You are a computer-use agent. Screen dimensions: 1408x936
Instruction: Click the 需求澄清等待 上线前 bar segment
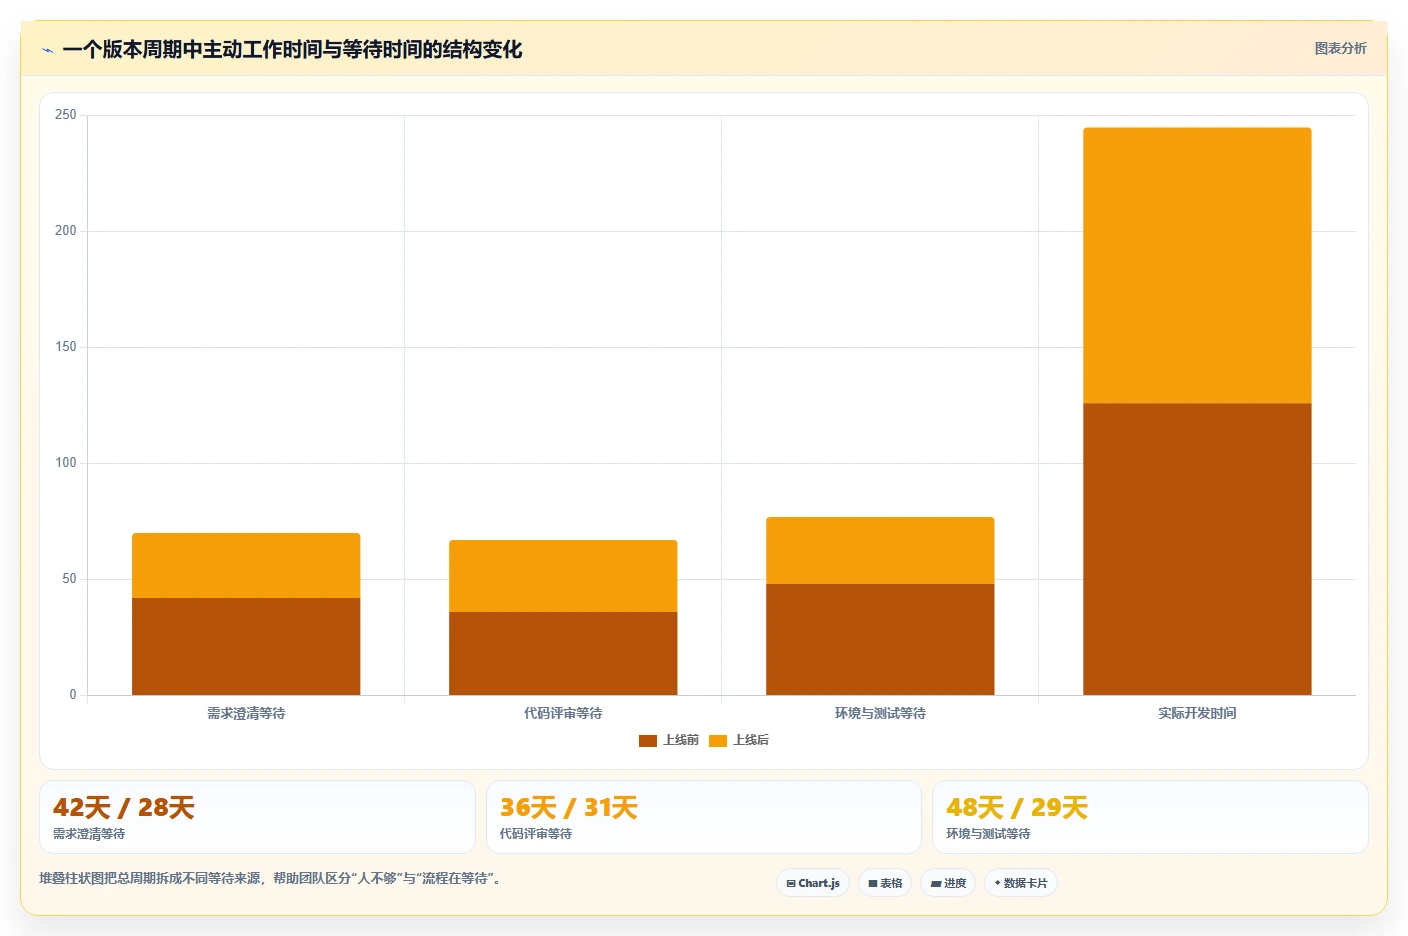pyautogui.click(x=246, y=646)
